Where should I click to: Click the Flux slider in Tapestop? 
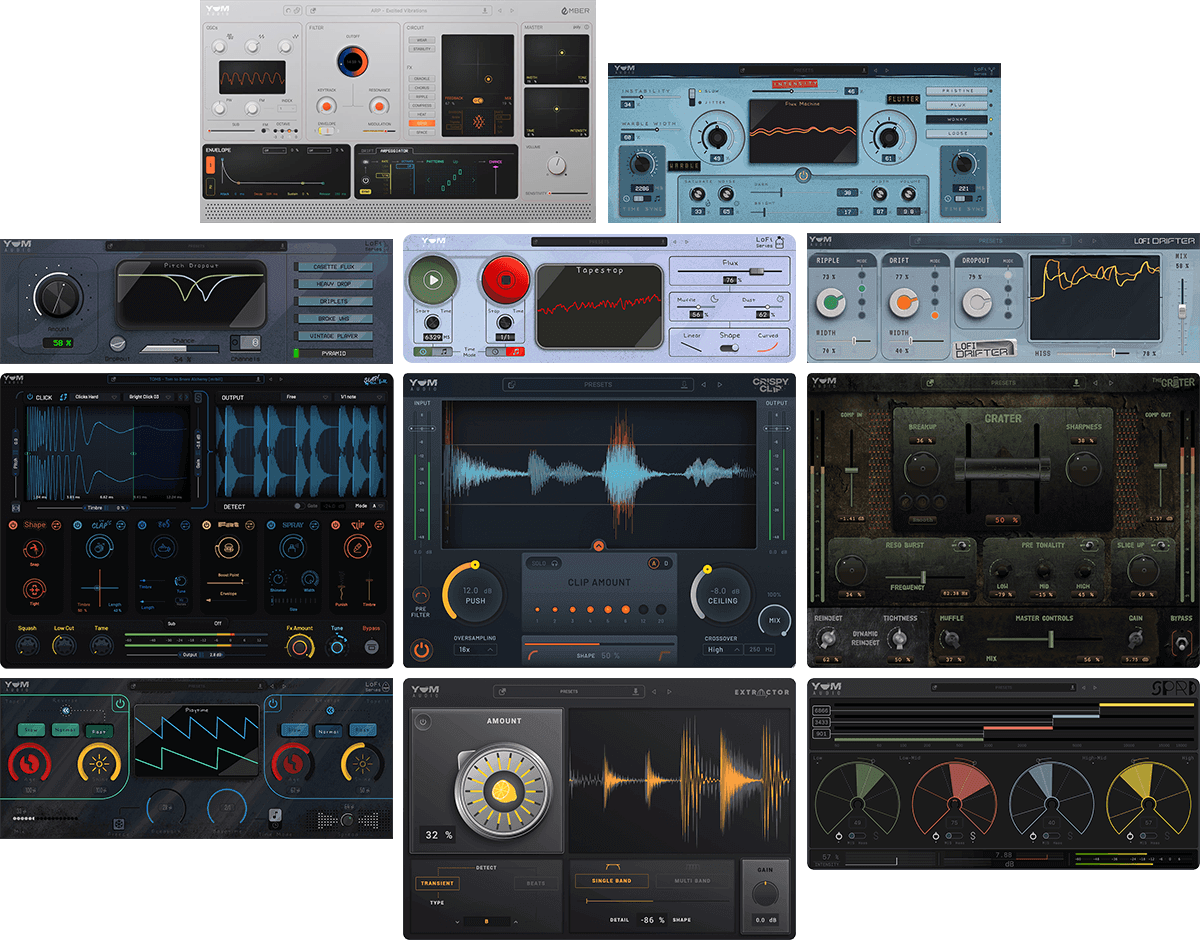(x=756, y=271)
